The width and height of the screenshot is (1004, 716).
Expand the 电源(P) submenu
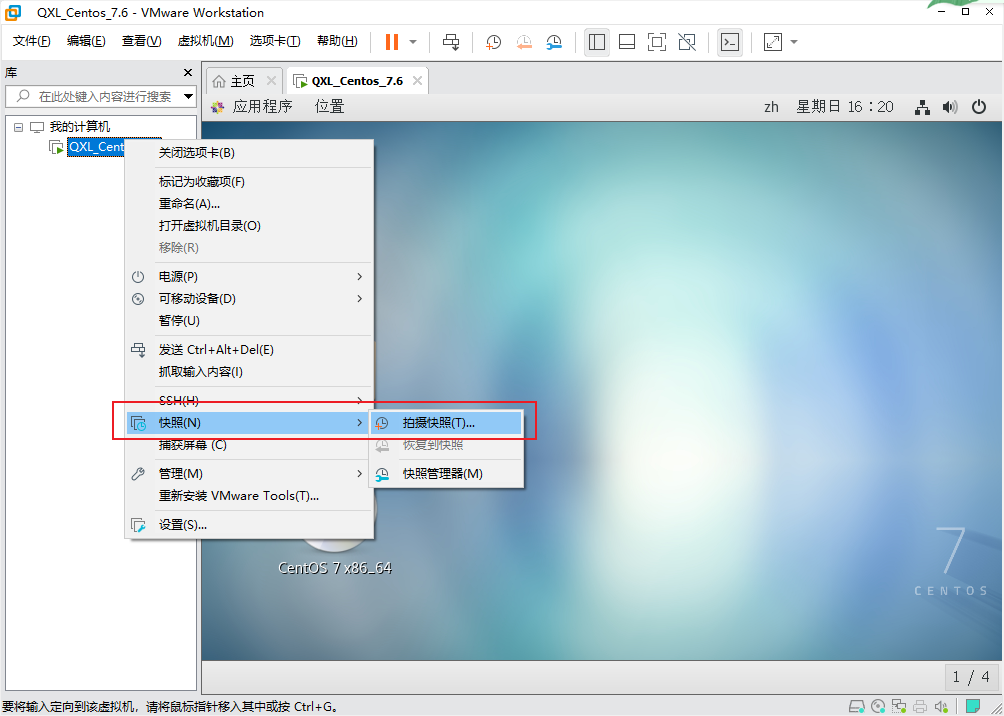(x=250, y=277)
